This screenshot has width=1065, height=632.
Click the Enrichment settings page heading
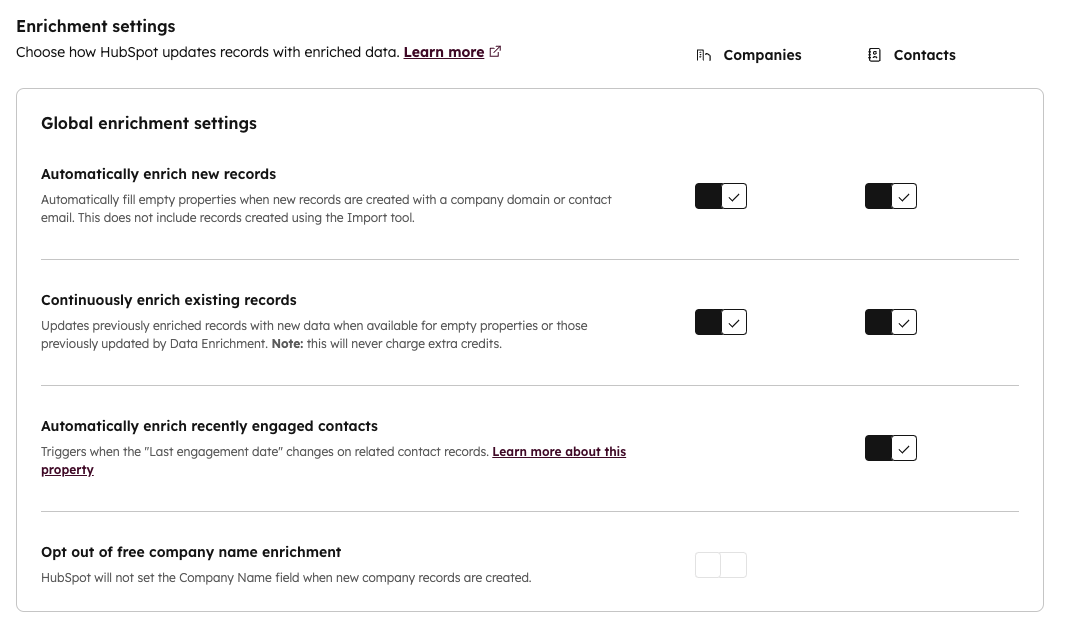[96, 27]
